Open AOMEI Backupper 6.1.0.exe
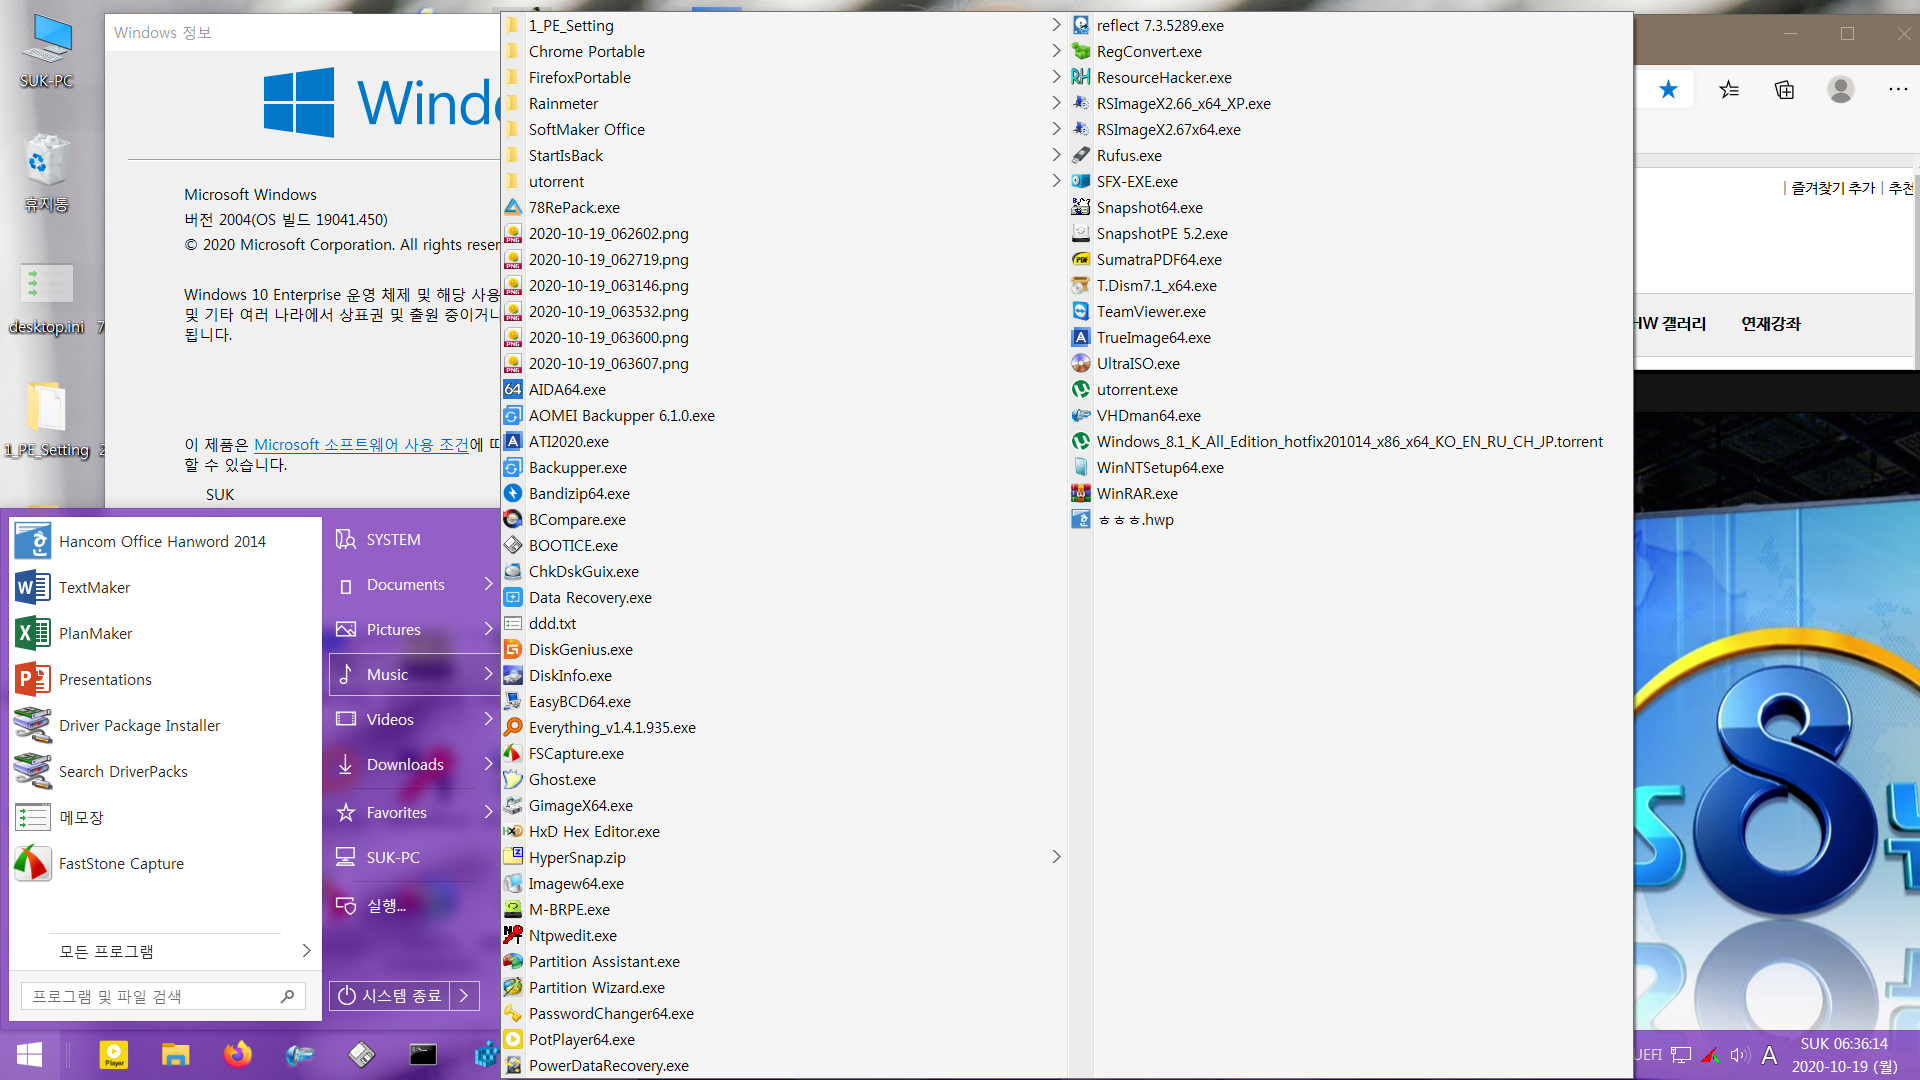This screenshot has width=1920, height=1080. pyautogui.click(x=620, y=414)
